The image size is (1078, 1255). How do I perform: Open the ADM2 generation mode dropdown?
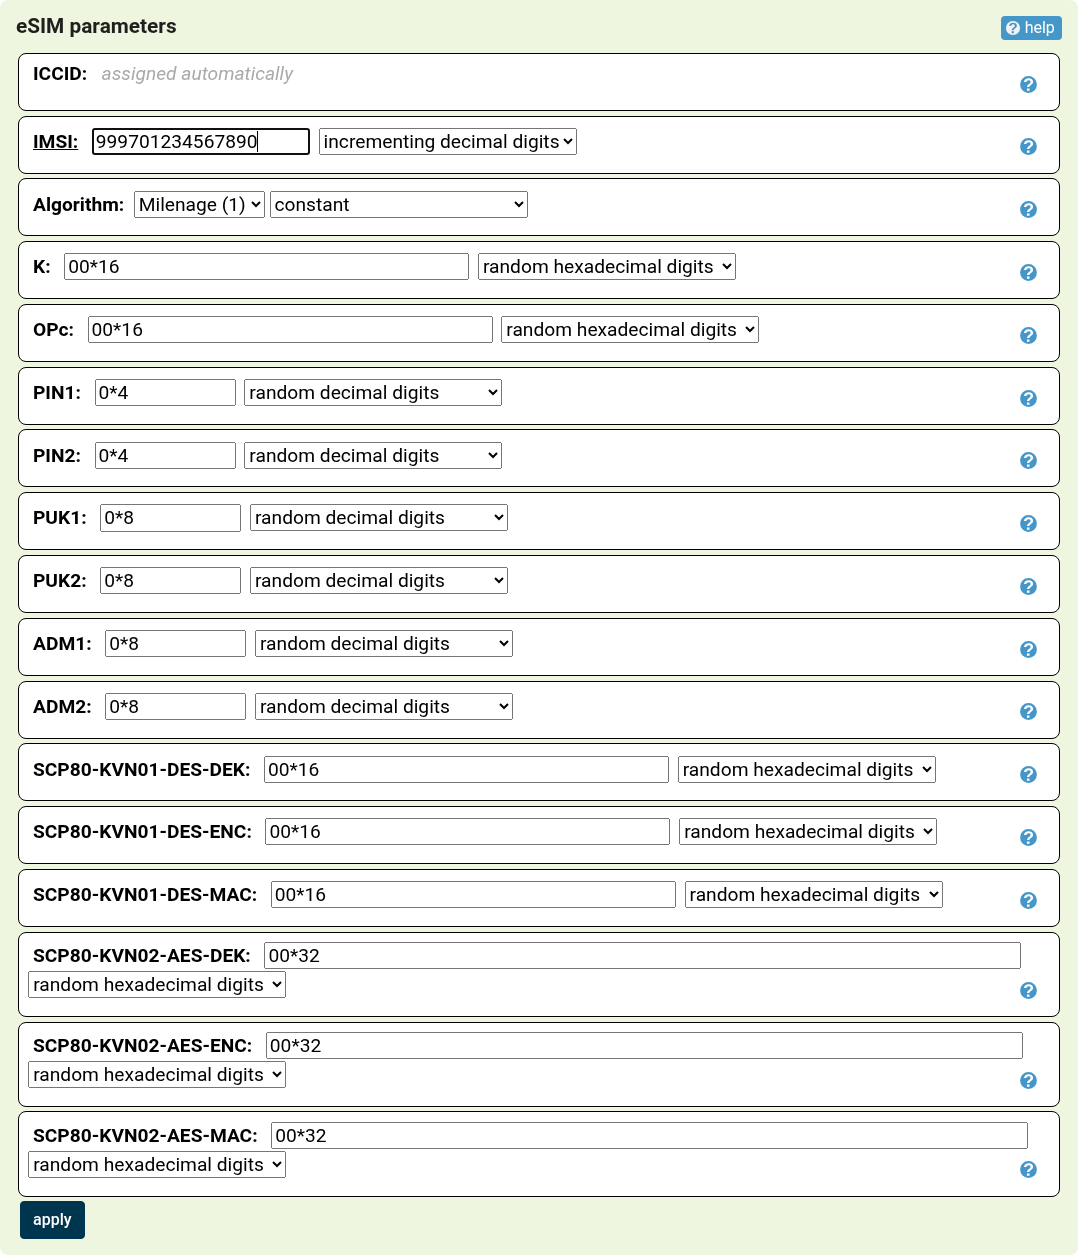click(383, 706)
